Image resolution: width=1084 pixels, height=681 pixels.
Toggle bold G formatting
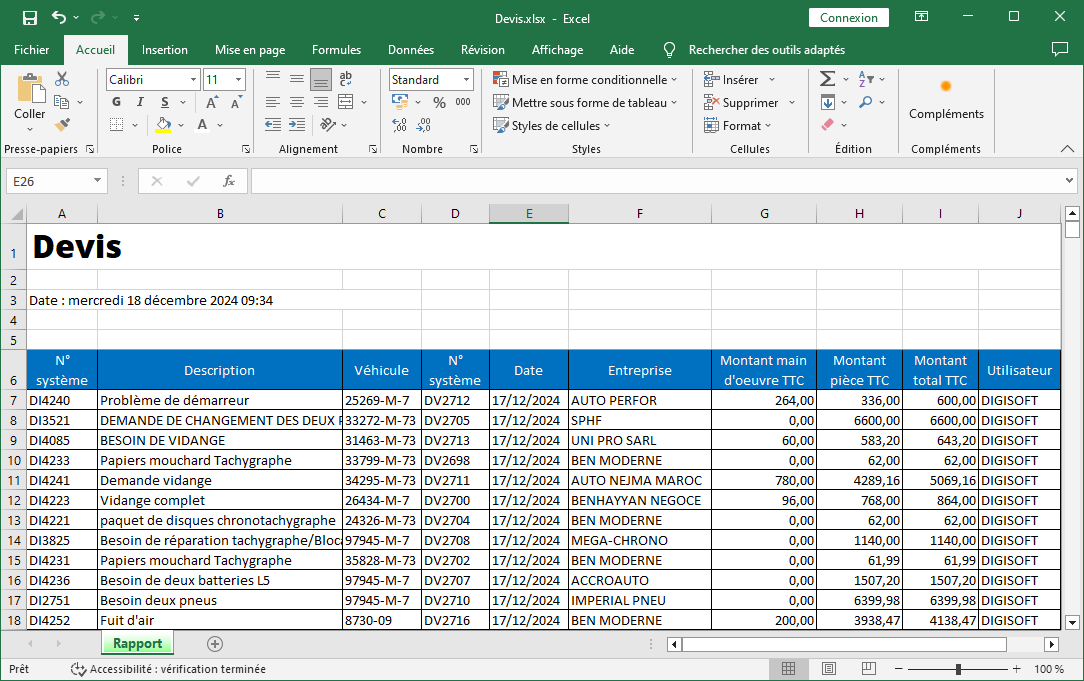(x=116, y=102)
